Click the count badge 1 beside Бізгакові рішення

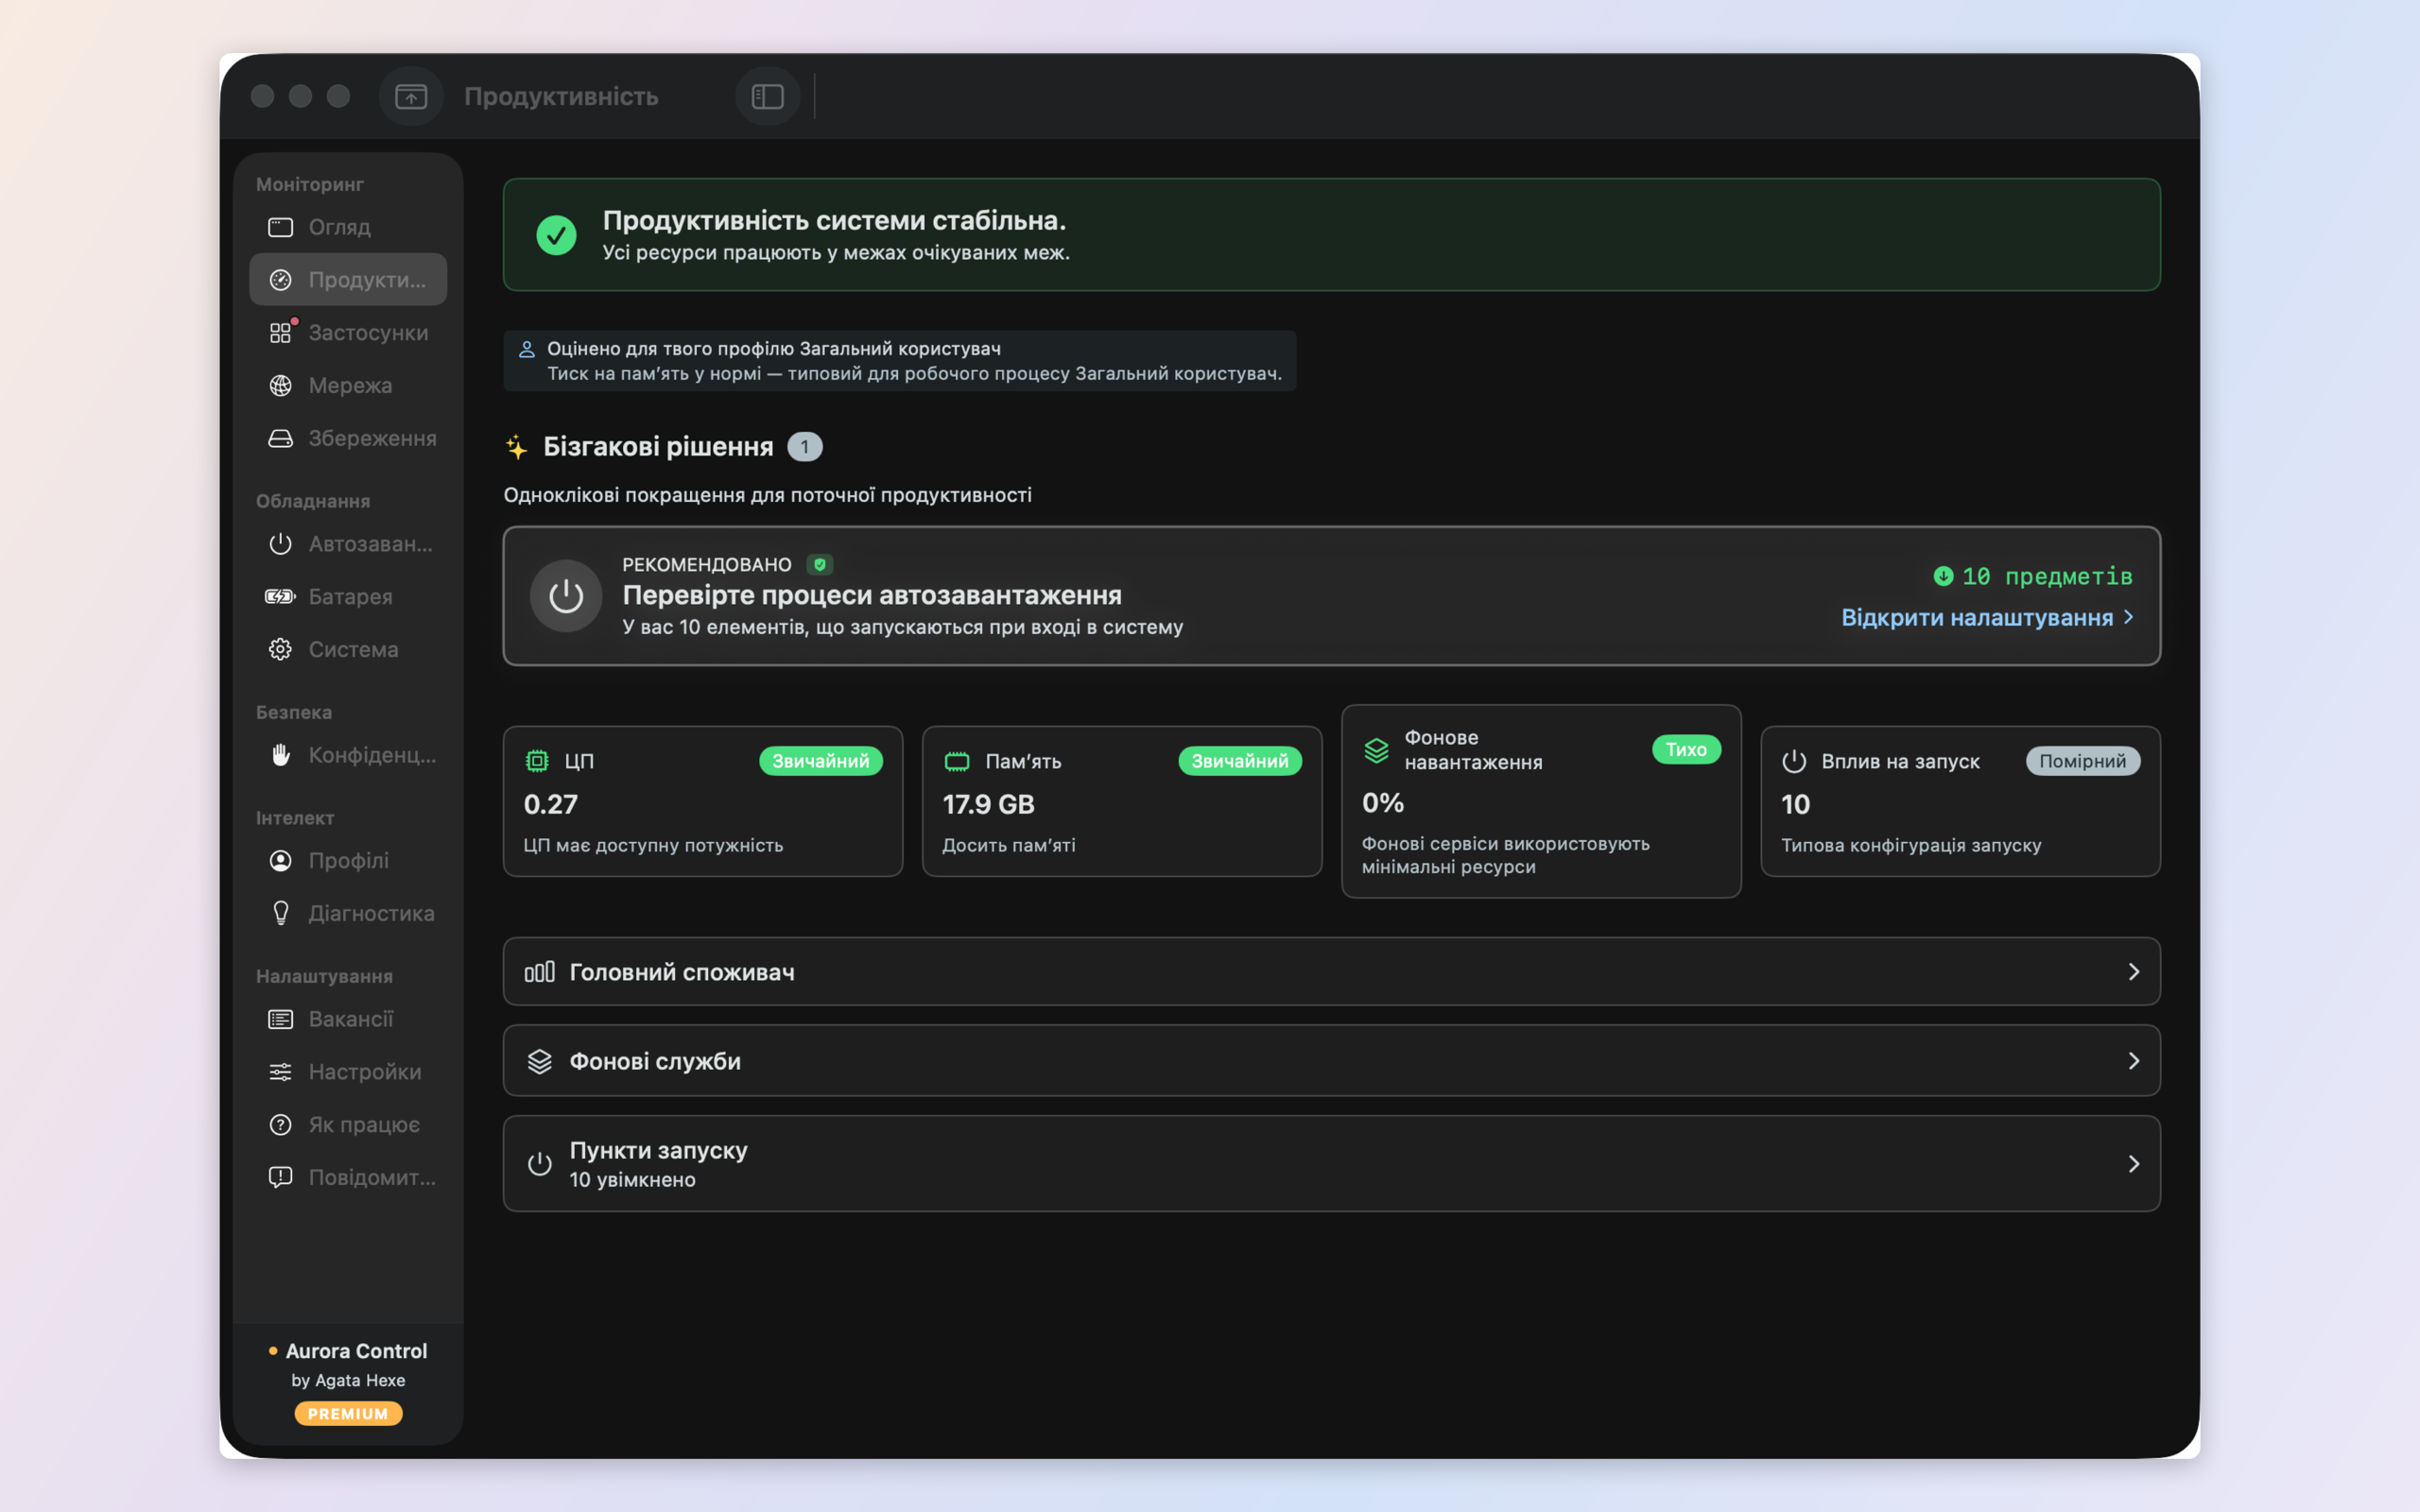pos(804,447)
